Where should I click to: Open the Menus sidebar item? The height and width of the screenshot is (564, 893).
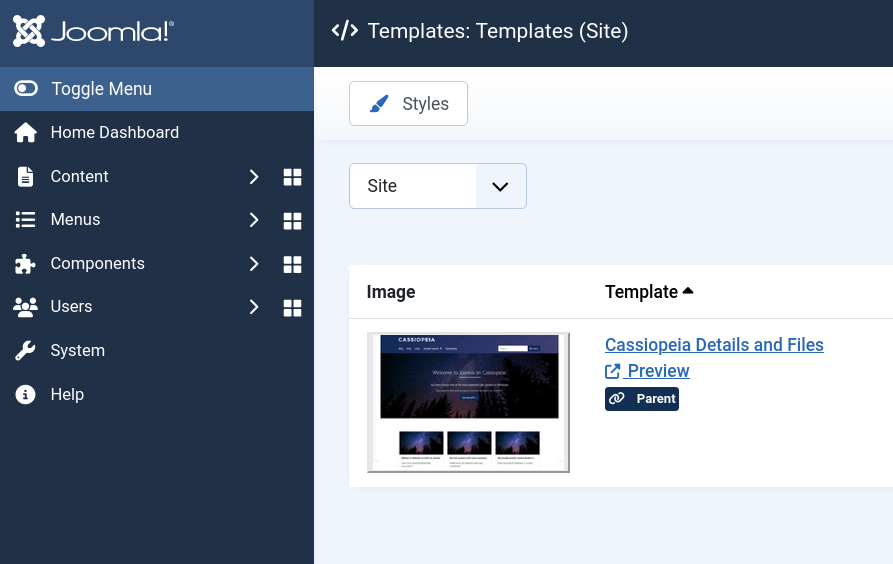(x=75, y=219)
